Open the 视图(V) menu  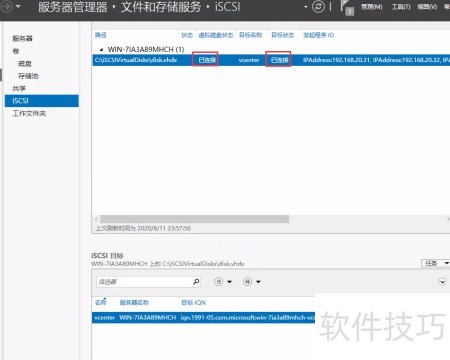(x=427, y=7)
